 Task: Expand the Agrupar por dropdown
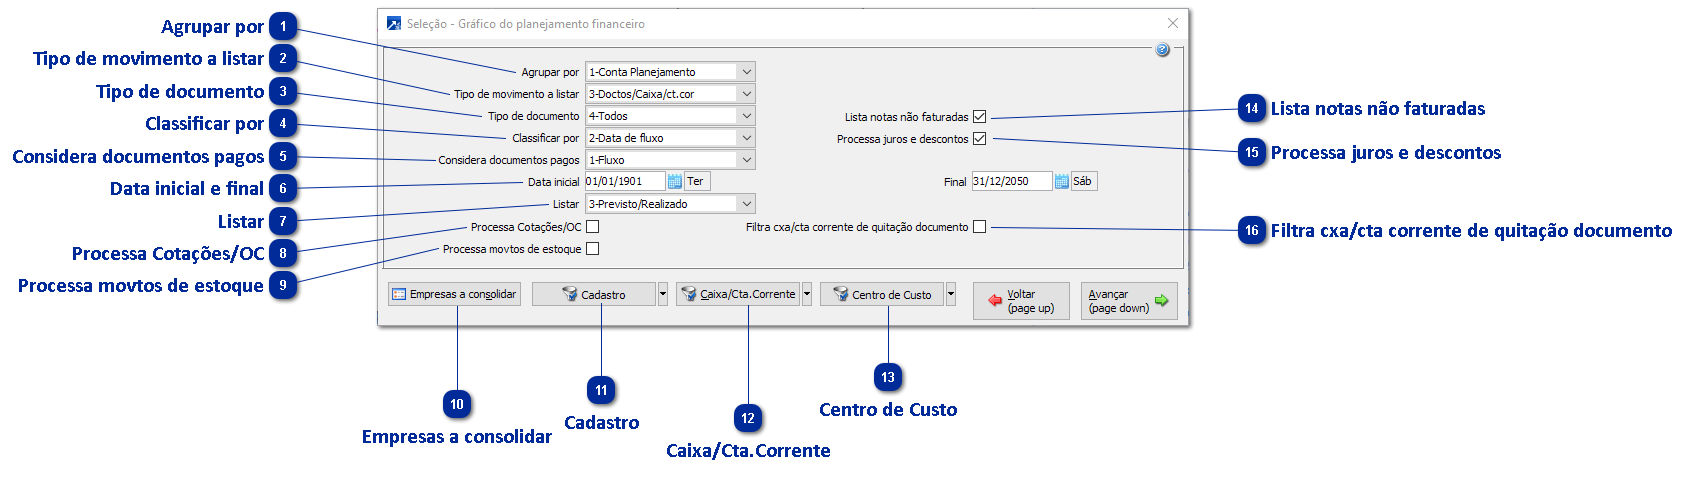[x=746, y=72]
